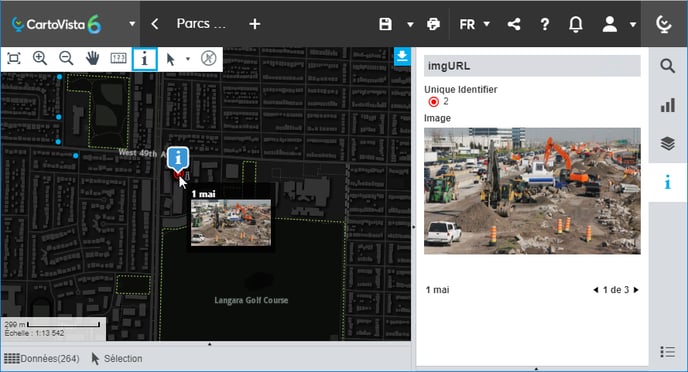Open the Parcs map title

(x=201, y=24)
